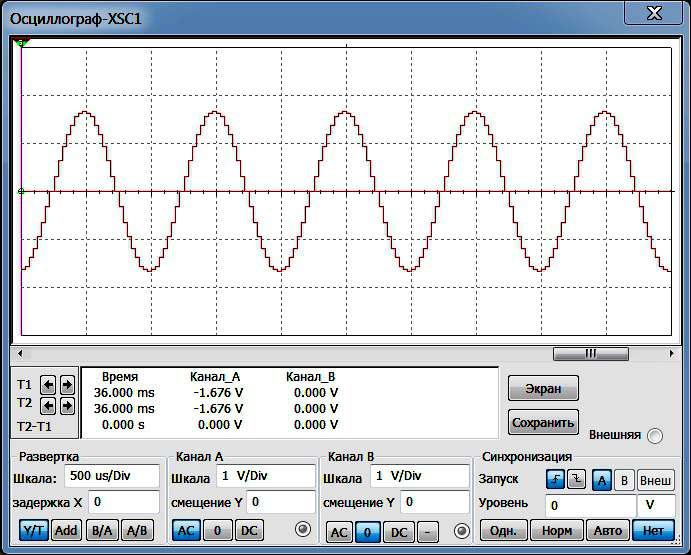
Task: Open the trigger level unit V field
Action: (656, 505)
